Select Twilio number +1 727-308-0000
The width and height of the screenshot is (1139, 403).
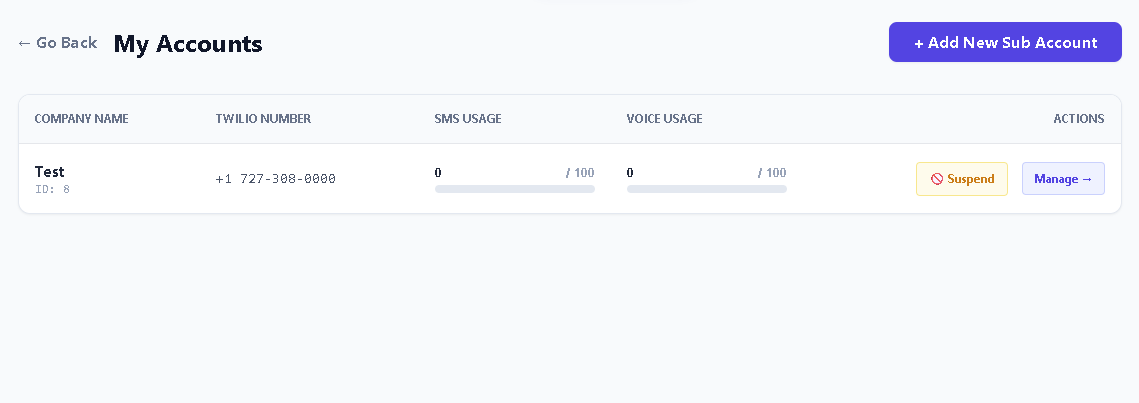275,179
